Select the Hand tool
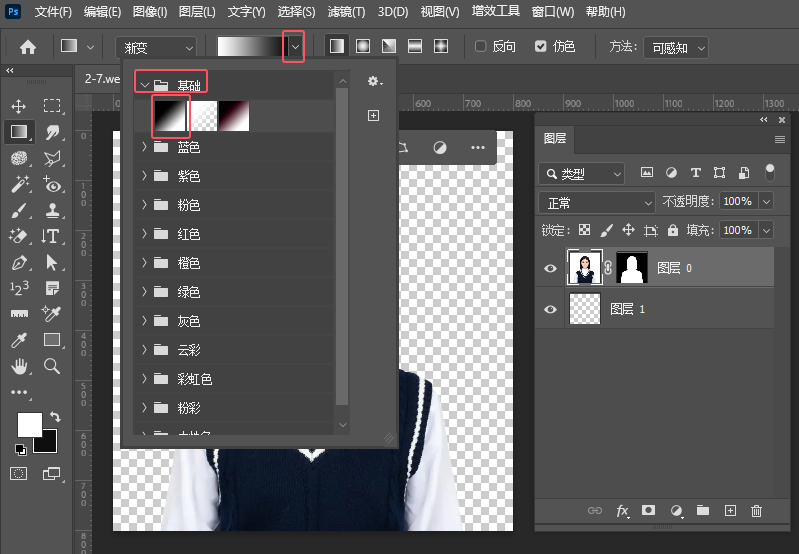Image resolution: width=799 pixels, height=554 pixels. click(19, 366)
